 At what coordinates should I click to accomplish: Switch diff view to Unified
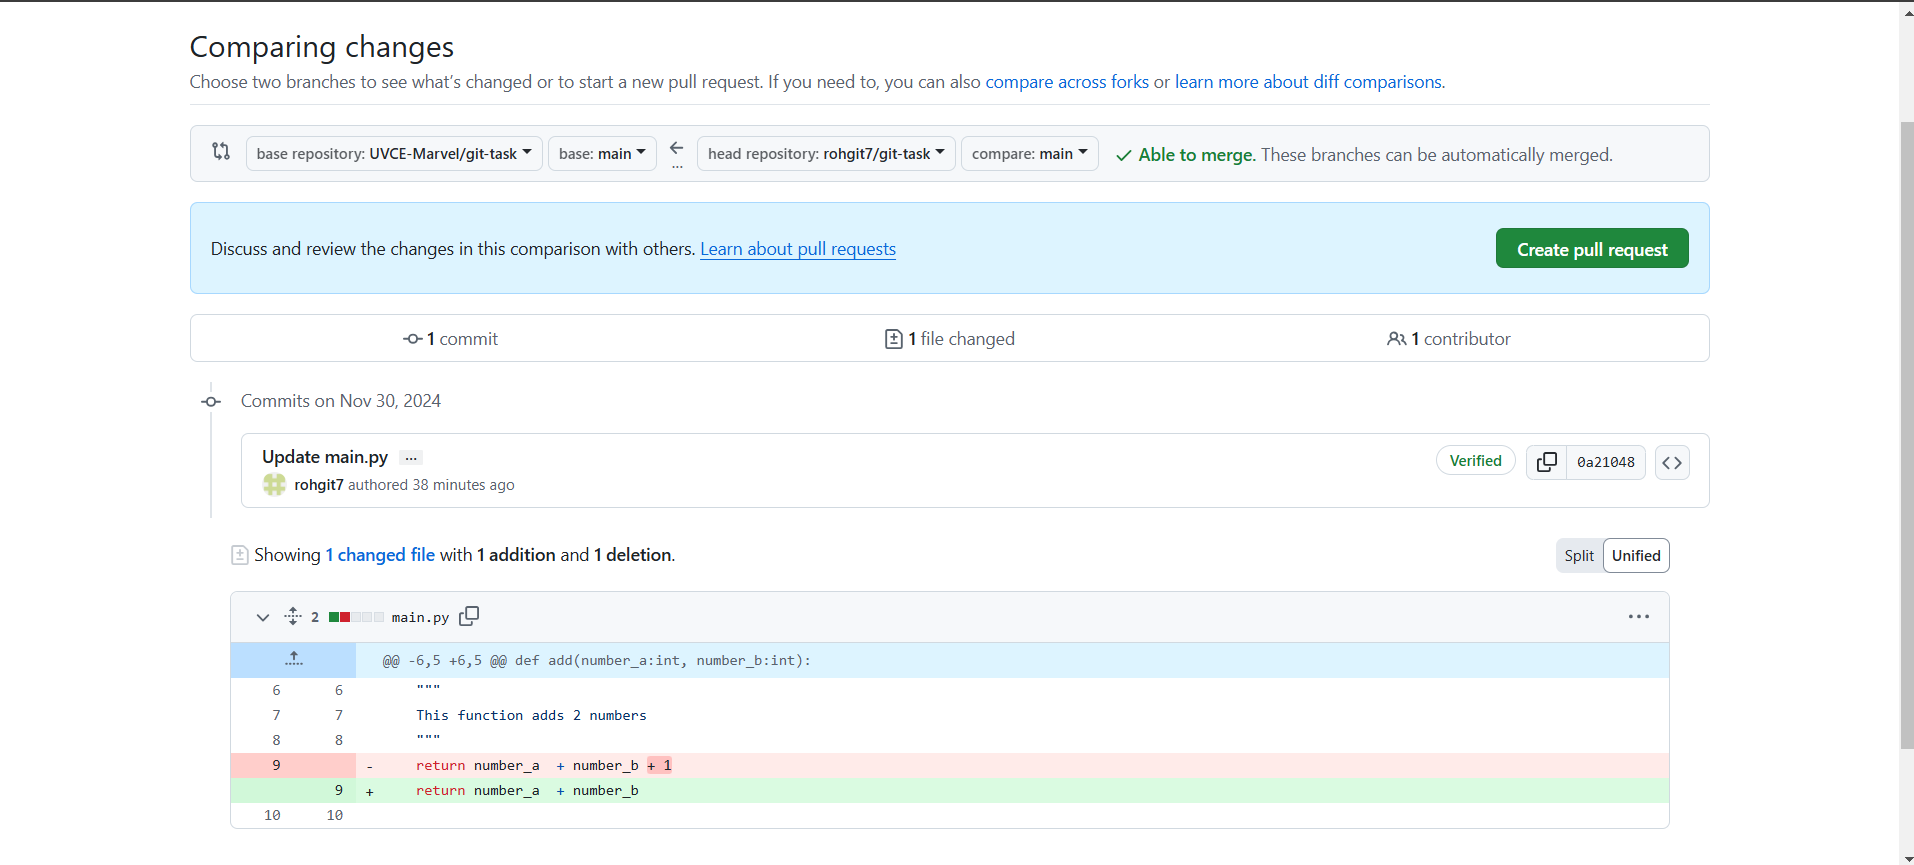[1636, 556]
